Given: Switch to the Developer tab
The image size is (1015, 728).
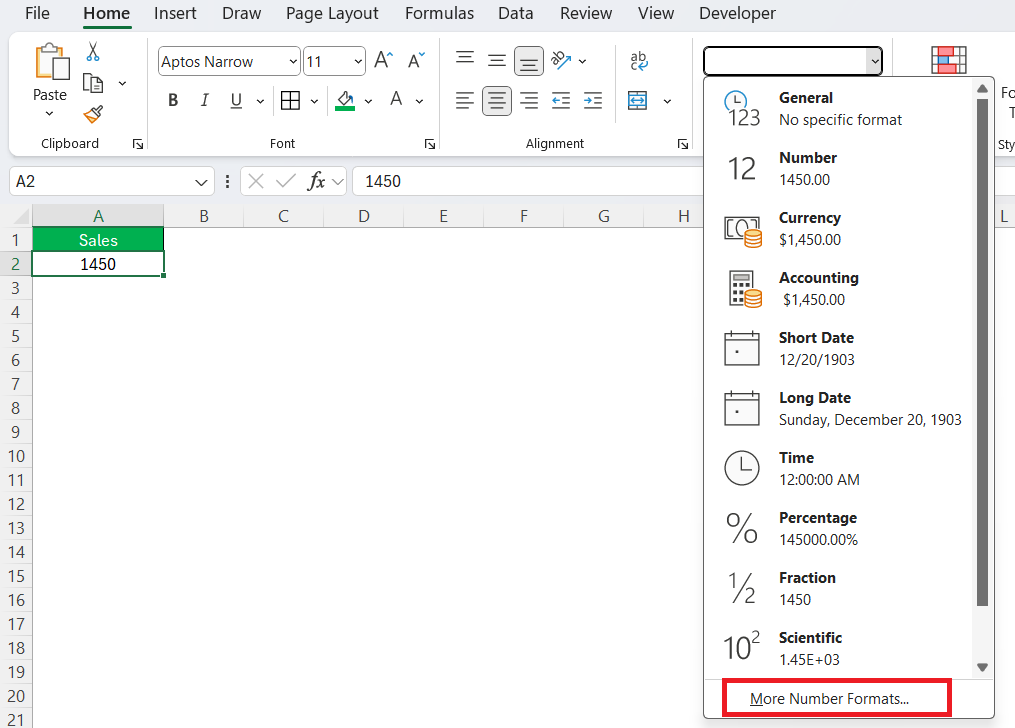Looking at the screenshot, I should pos(737,14).
